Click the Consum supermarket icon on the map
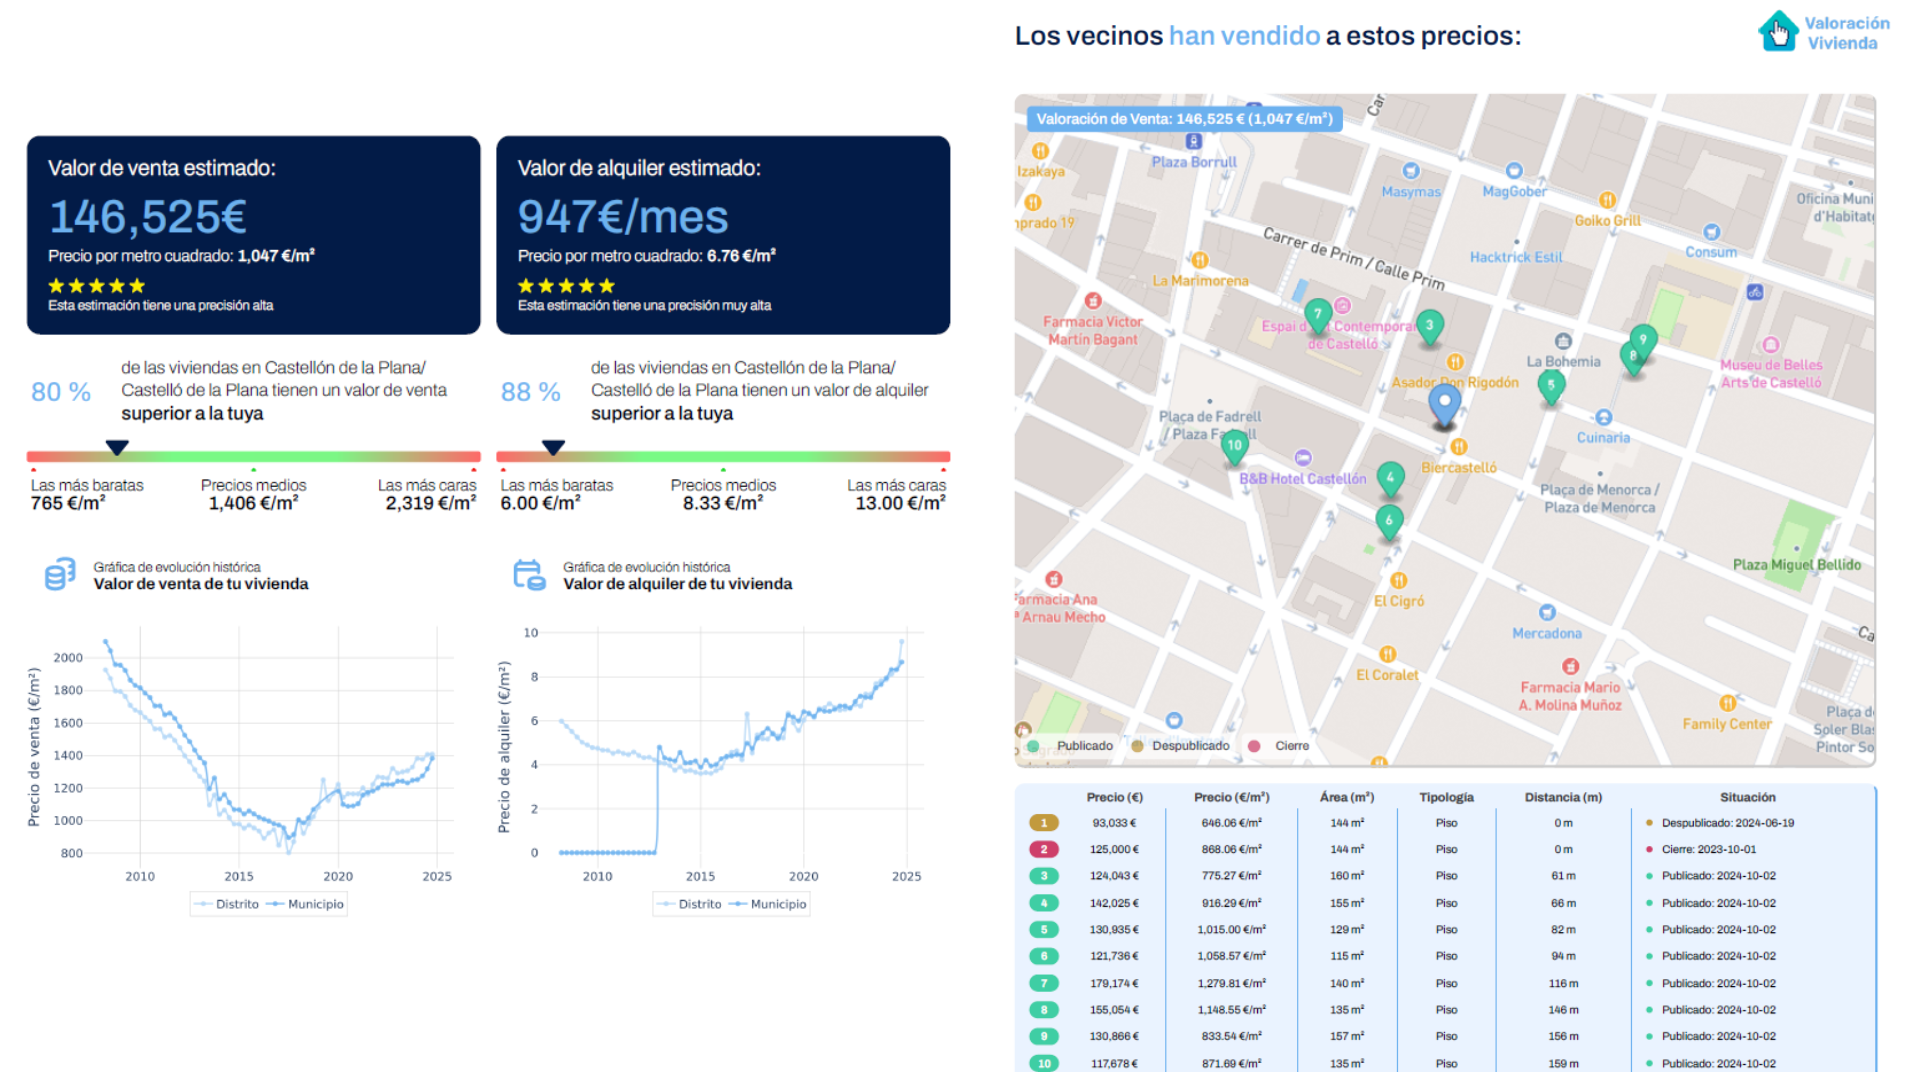This screenshot has height=1080, width=1920. [1712, 233]
